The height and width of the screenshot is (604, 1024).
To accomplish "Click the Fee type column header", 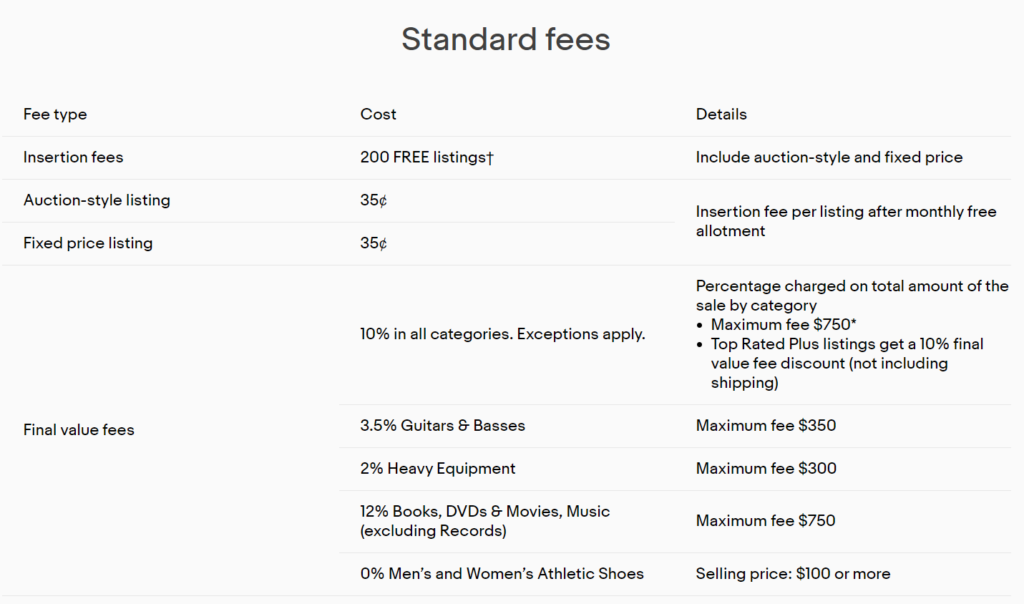I will tap(55, 114).
